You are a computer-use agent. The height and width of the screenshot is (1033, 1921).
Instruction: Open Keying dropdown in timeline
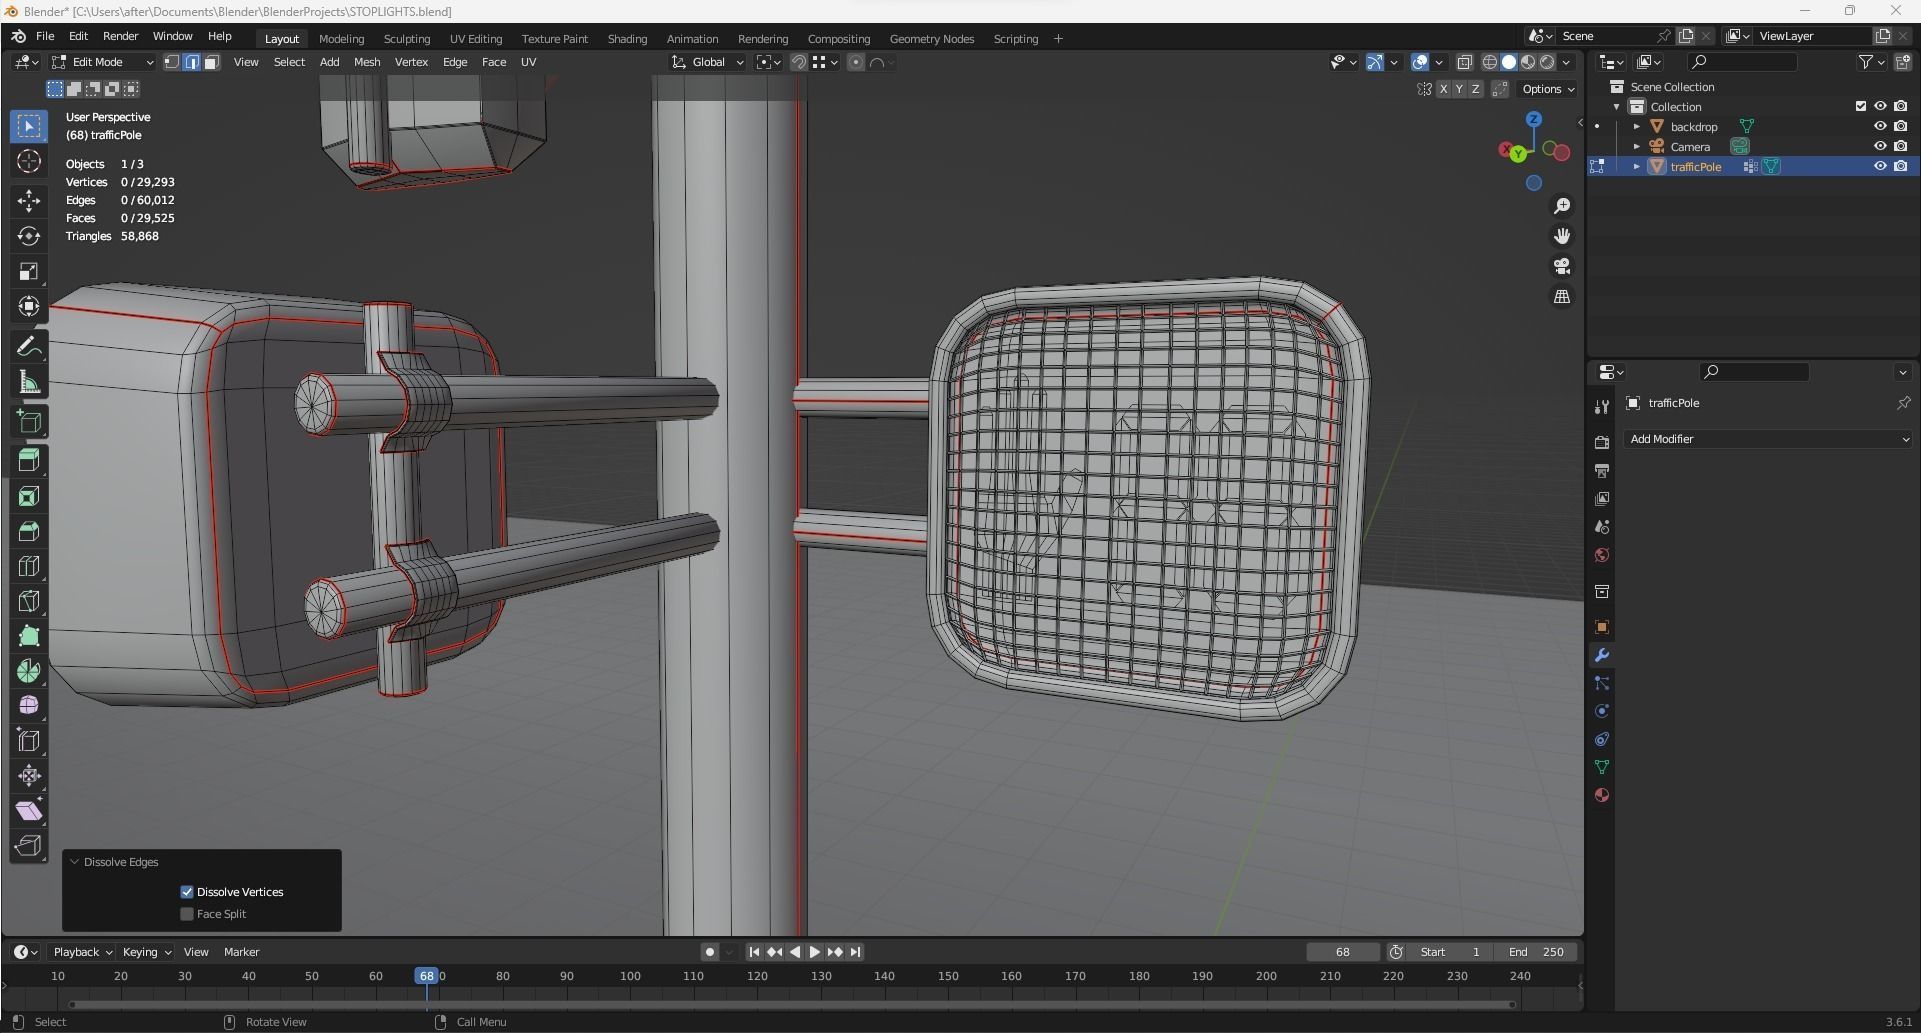pos(147,952)
